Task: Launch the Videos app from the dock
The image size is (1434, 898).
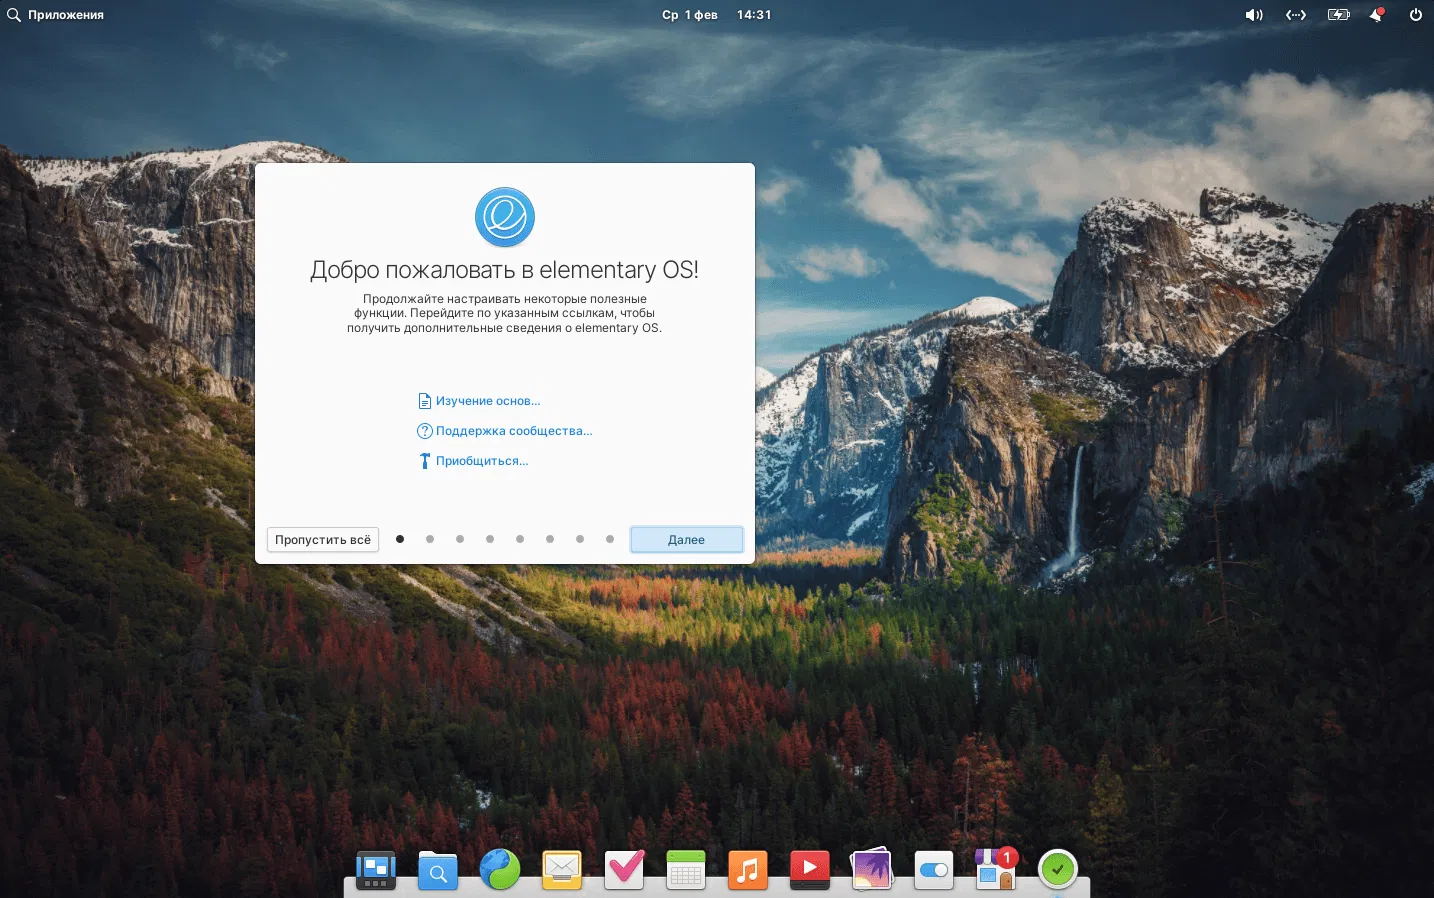Action: [810, 870]
